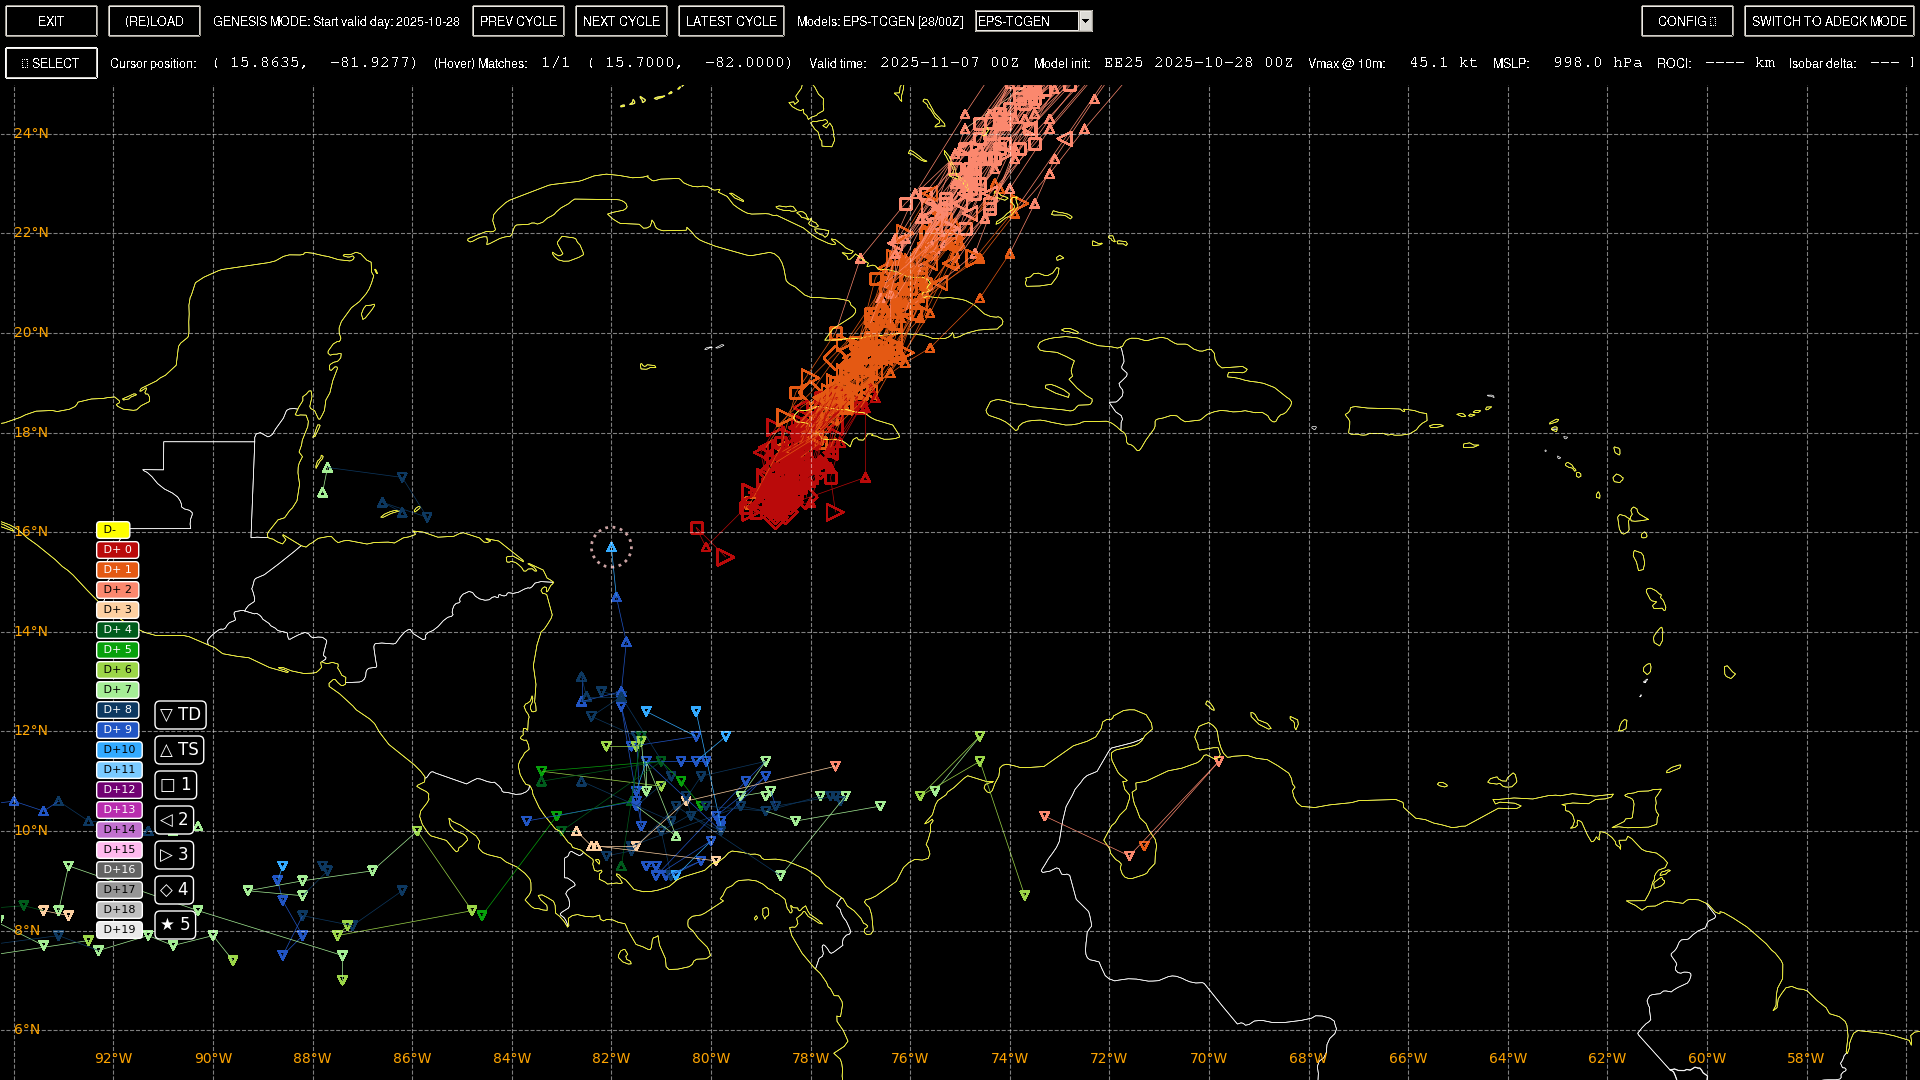Open the EPS-TCGEN model dropdown arrow
Viewport: 1920px width, 1080px height.
click(x=1086, y=21)
